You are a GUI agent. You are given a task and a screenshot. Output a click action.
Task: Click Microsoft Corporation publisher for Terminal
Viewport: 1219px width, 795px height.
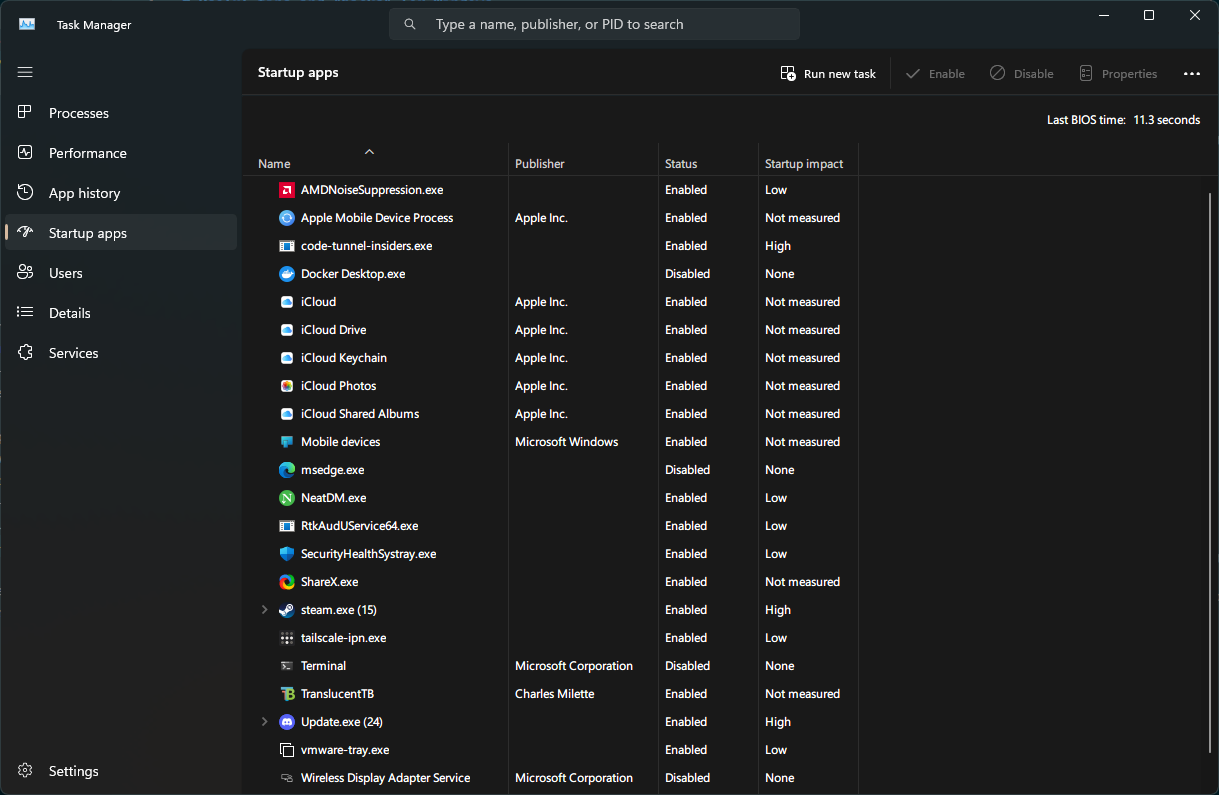(574, 666)
